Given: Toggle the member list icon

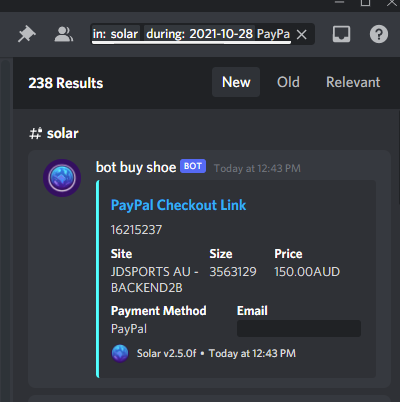Looking at the screenshot, I should click(x=63, y=34).
